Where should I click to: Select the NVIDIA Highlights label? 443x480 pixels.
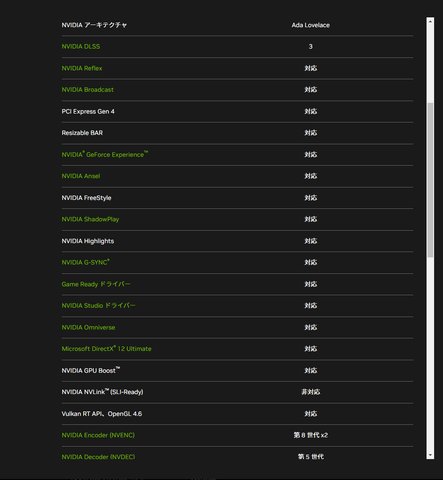(88, 241)
